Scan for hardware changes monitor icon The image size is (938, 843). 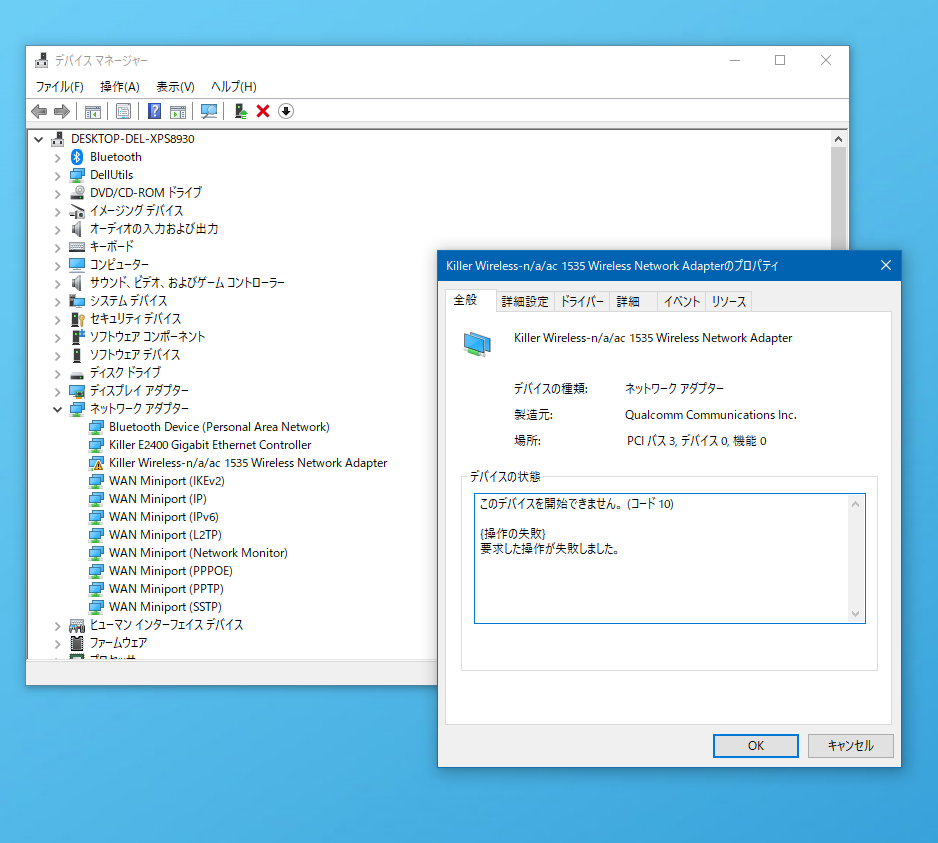point(209,111)
